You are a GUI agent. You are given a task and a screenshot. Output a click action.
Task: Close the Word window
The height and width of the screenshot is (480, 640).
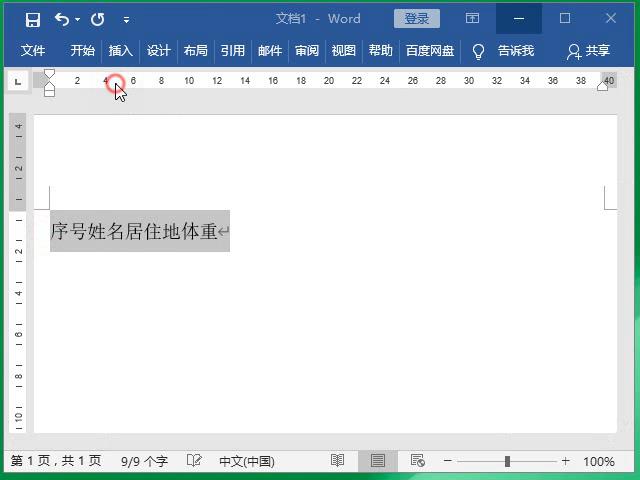click(x=611, y=18)
